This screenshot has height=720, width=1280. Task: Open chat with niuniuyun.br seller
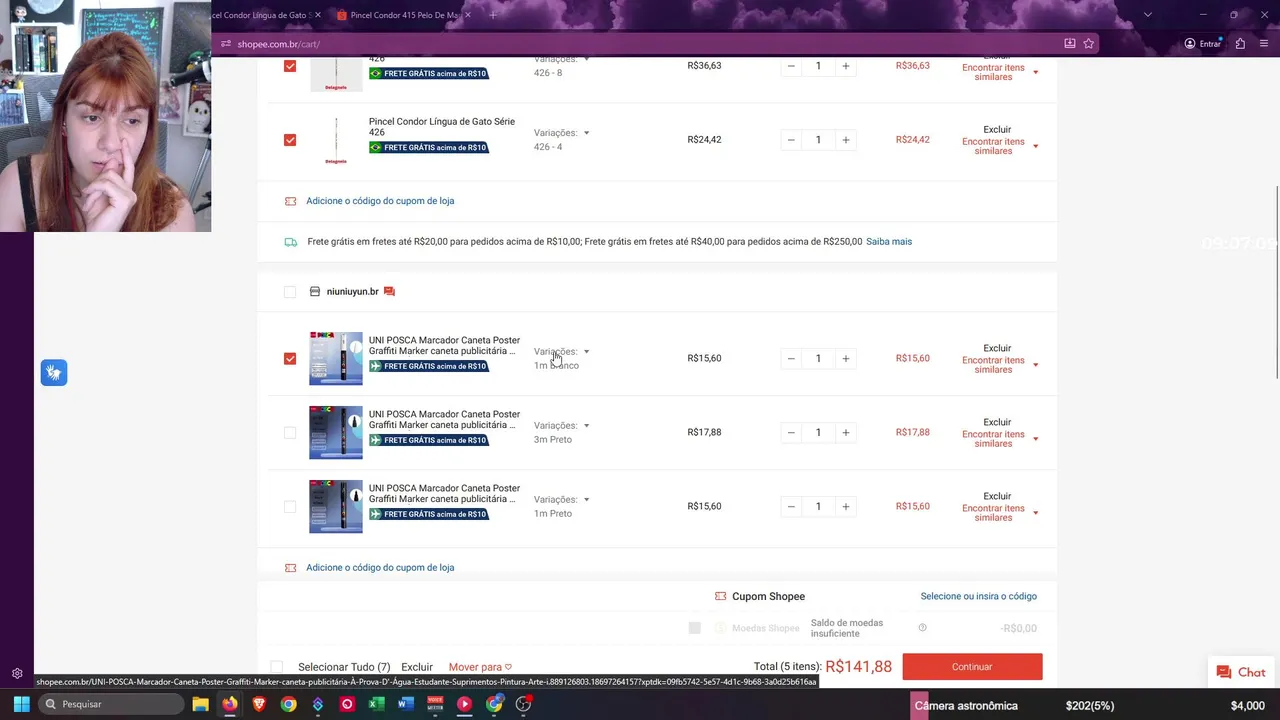(x=389, y=292)
